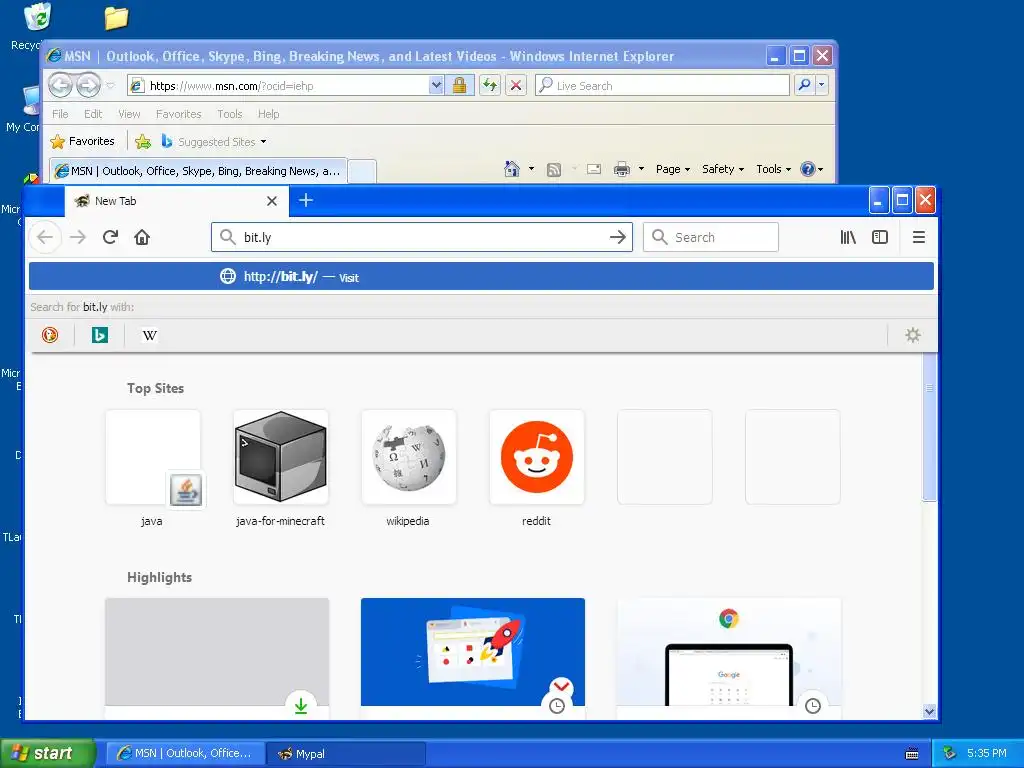This screenshot has height=768, width=1024.
Task: Open the IE File menu
Action: click(x=60, y=114)
